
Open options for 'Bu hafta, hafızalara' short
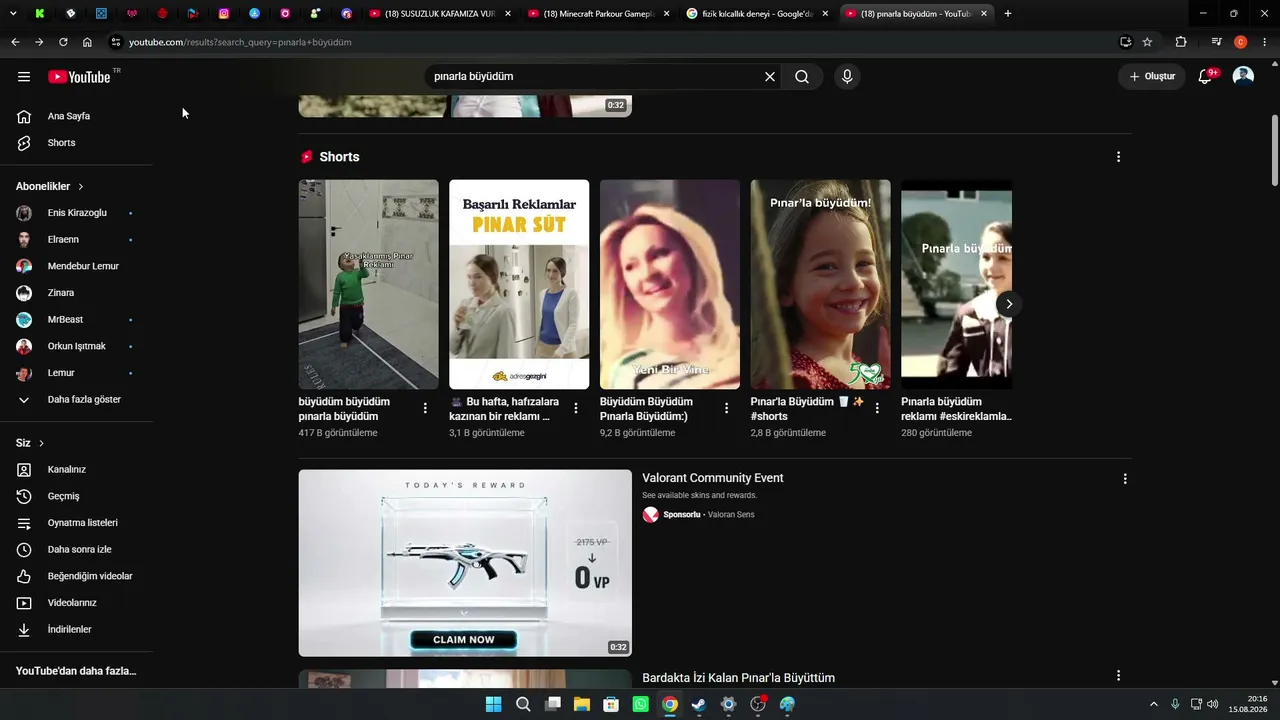[x=575, y=408]
